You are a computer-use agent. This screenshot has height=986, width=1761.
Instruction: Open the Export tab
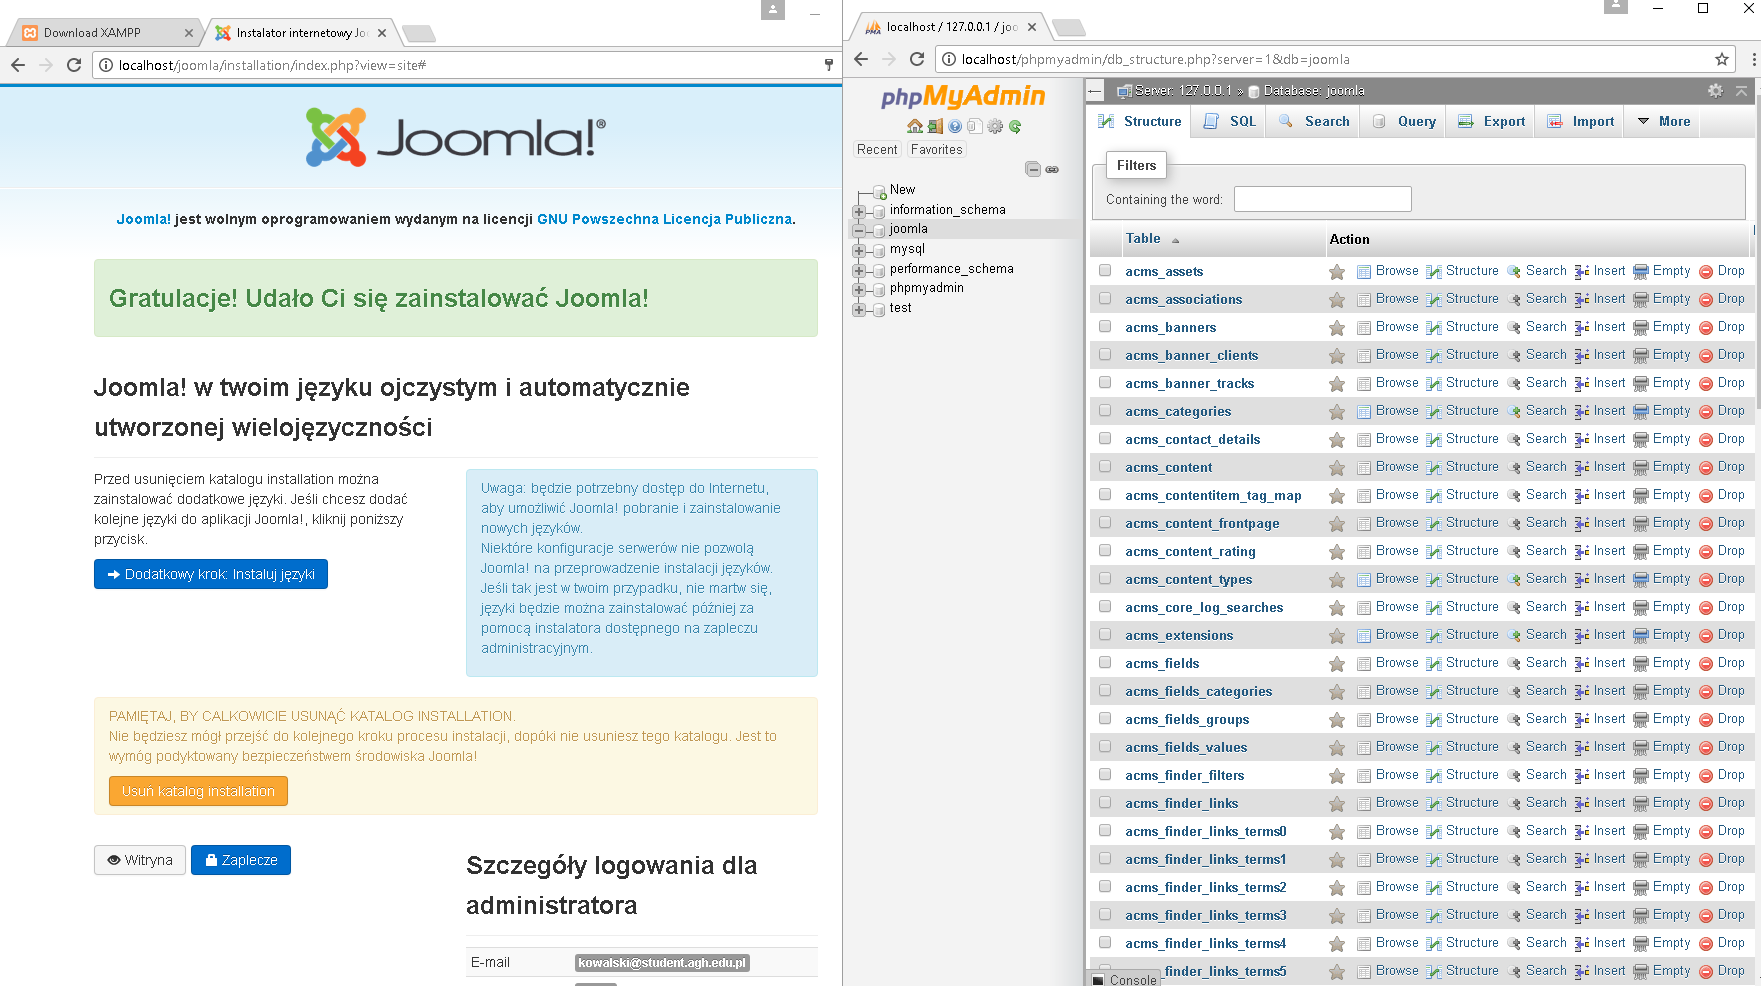(1492, 121)
